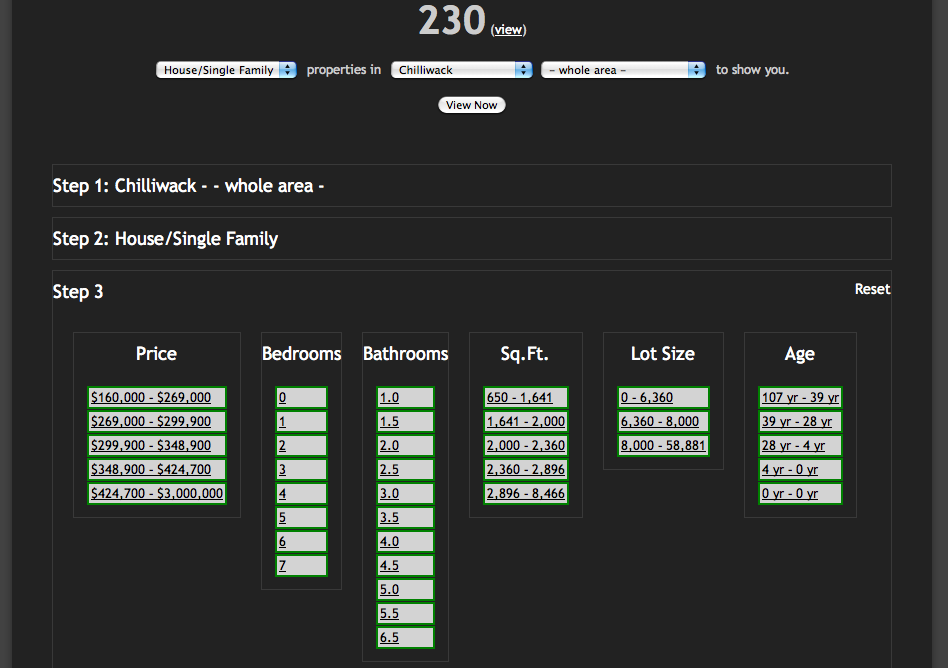Select lot size 8,000 - 58,881
Screen dimensions: 948x668
click(663, 446)
